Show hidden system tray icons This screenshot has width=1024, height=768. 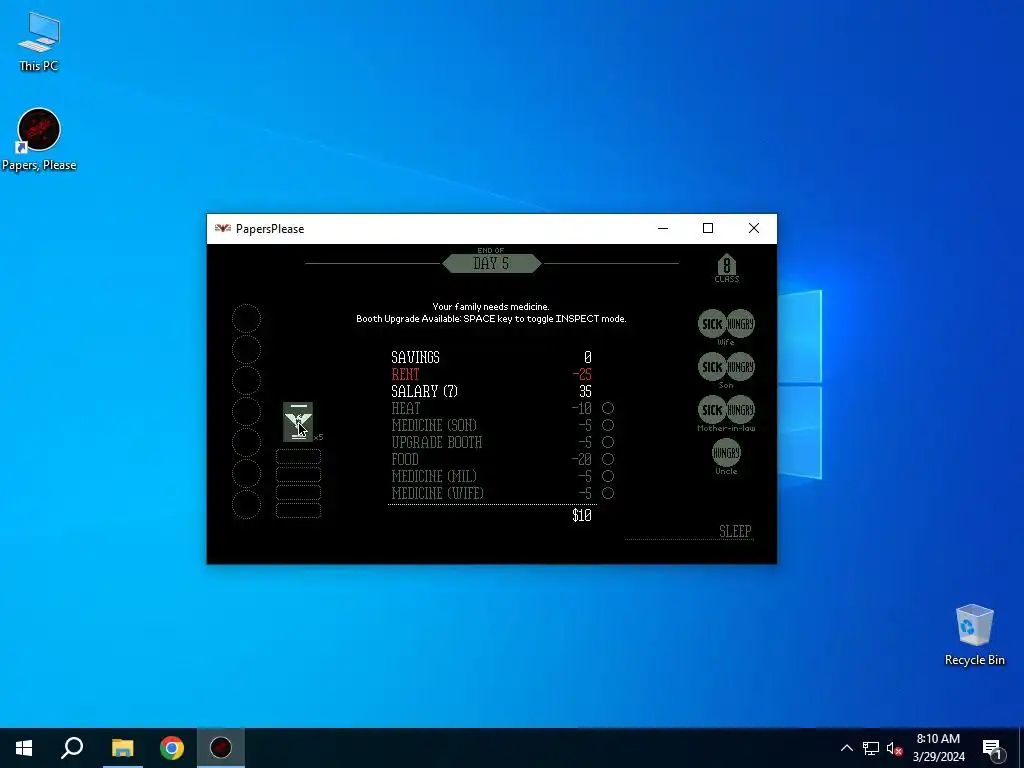846,748
